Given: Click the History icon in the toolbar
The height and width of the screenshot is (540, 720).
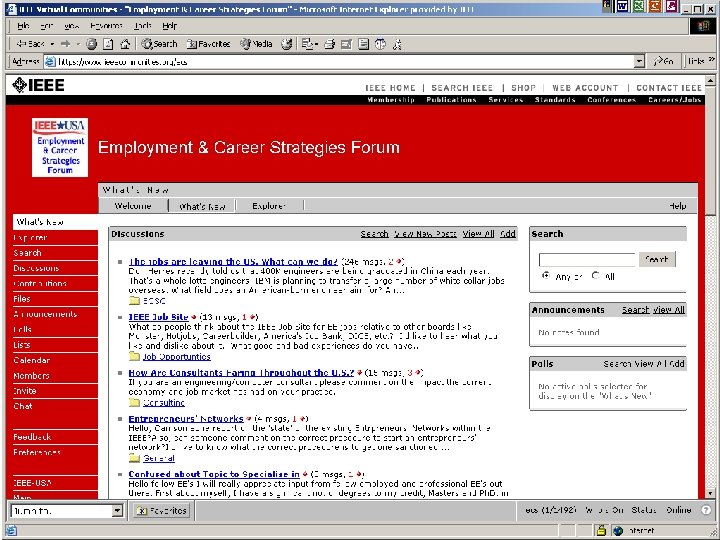Looking at the screenshot, I should click(x=287, y=44).
